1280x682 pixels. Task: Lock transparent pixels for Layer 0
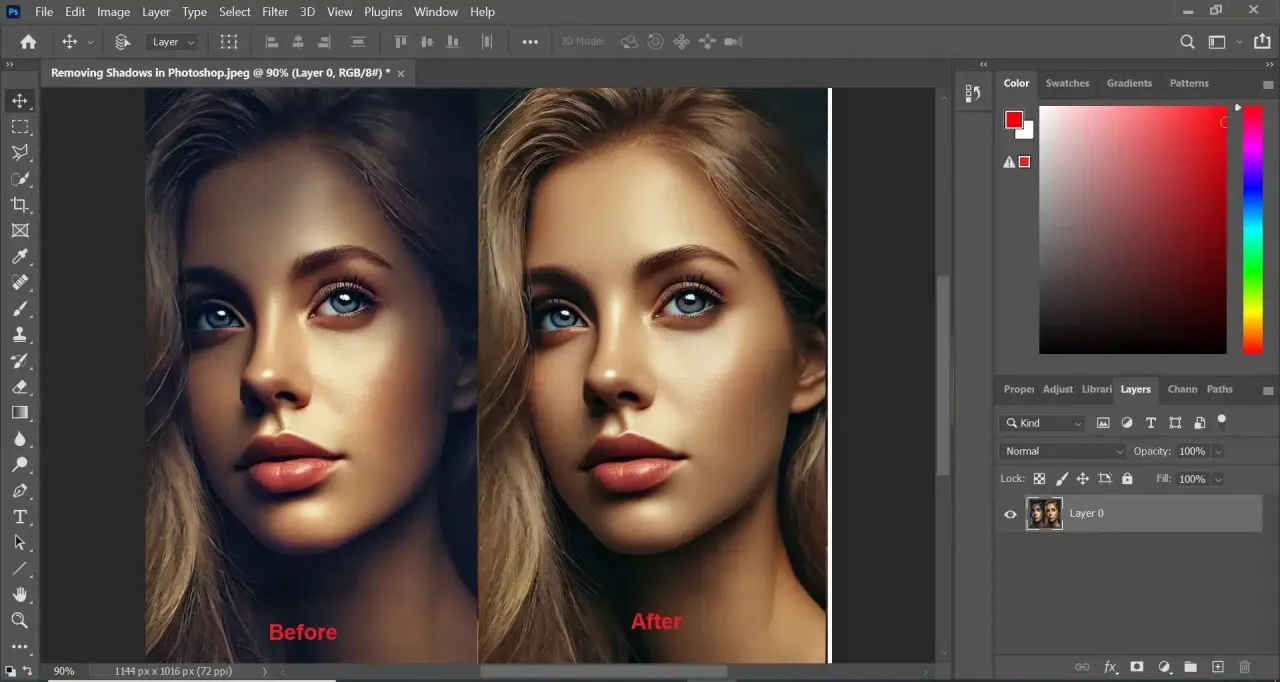point(1041,479)
